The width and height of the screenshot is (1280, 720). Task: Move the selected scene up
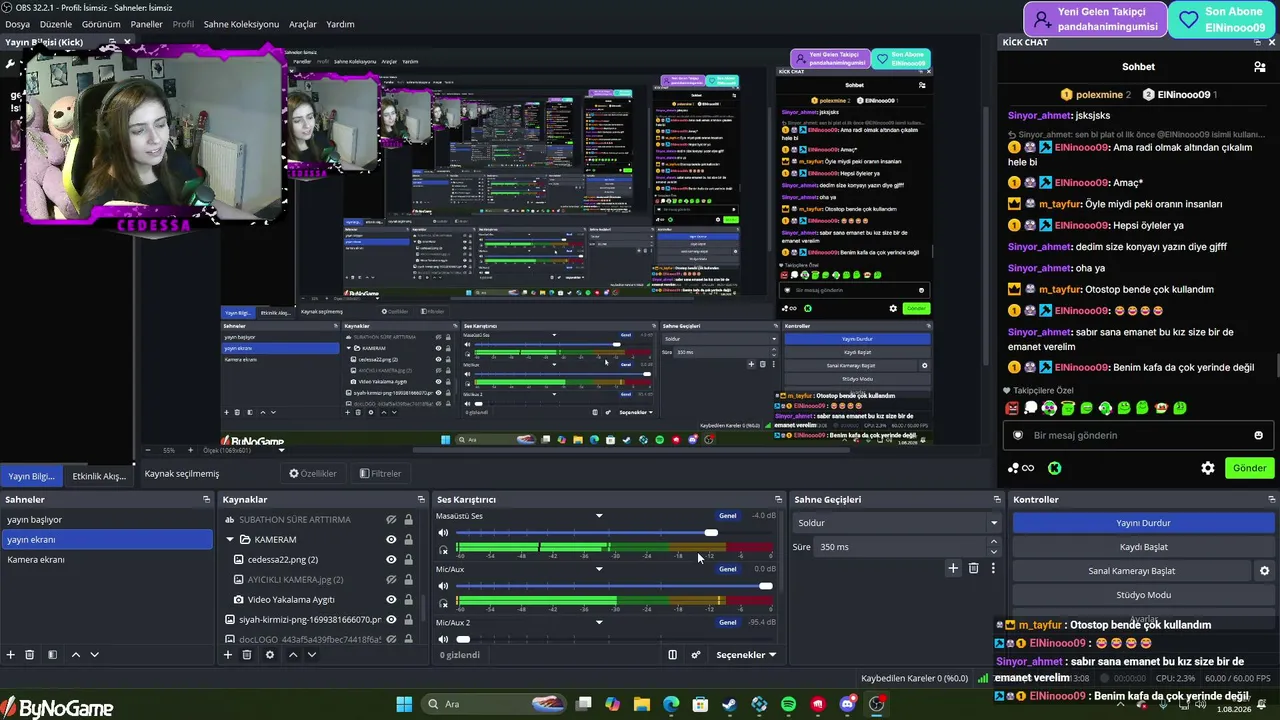pyautogui.click(x=75, y=655)
